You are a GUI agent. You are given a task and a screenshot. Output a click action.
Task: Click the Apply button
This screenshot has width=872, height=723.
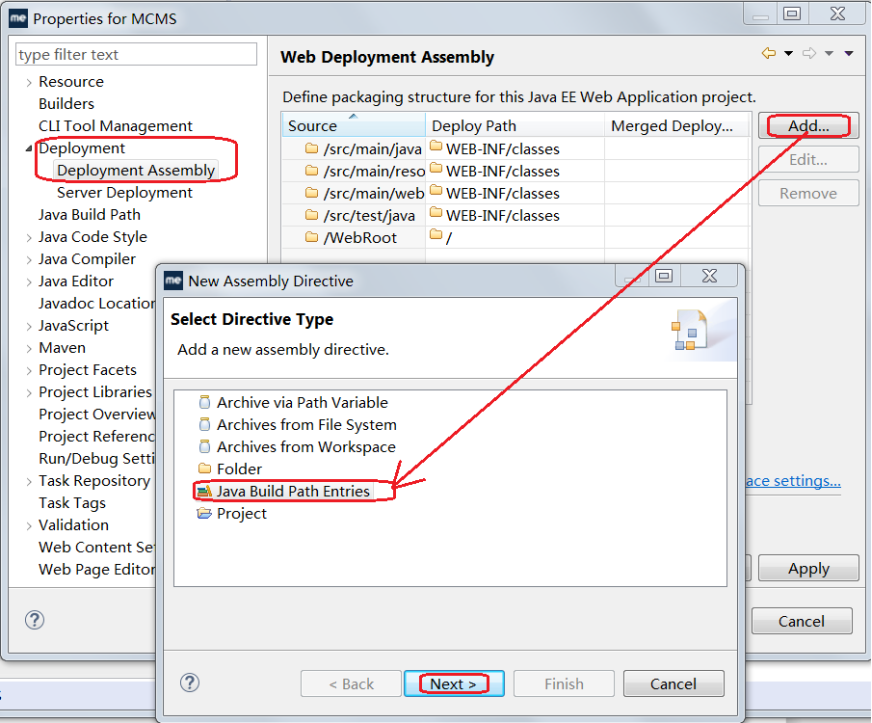click(x=809, y=568)
